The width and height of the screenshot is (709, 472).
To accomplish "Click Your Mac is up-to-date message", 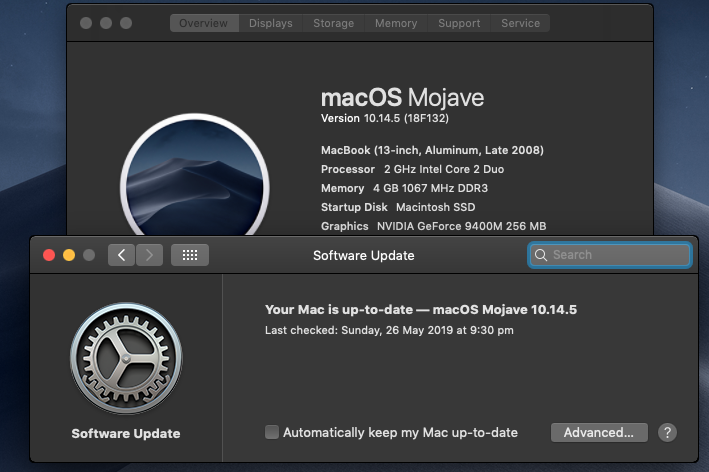I will click(421, 310).
